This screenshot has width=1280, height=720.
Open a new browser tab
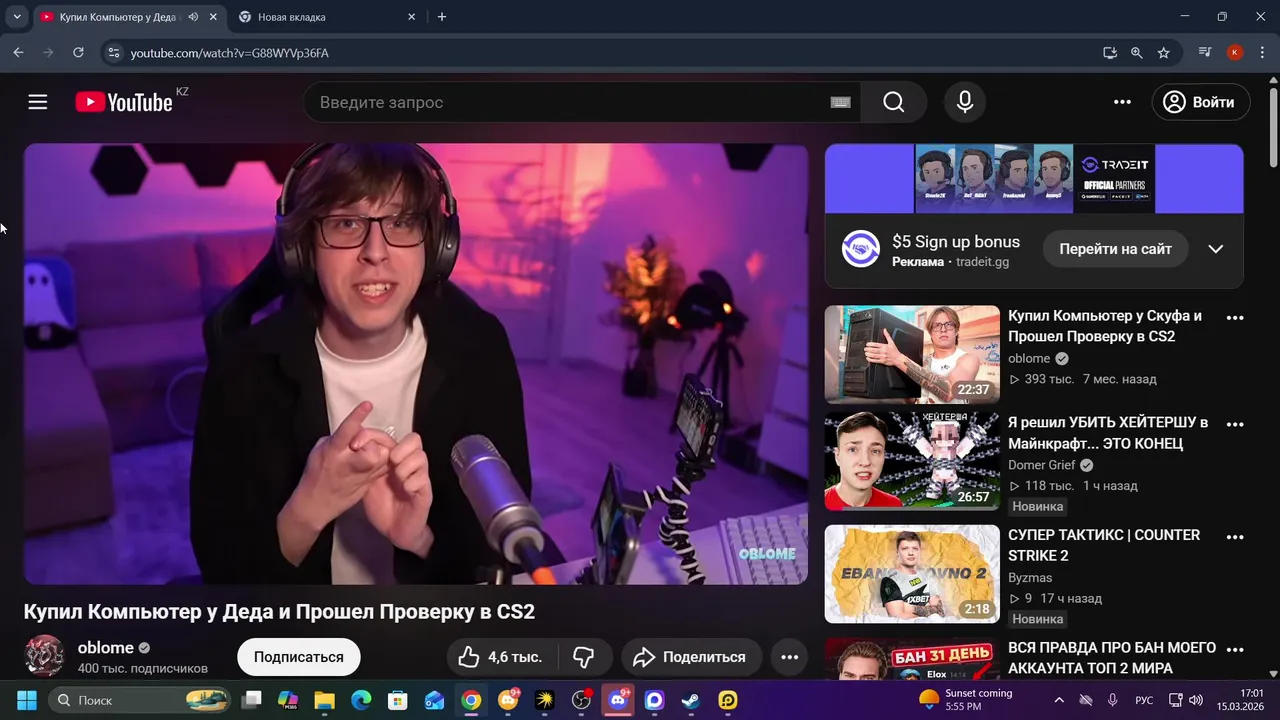pos(442,17)
